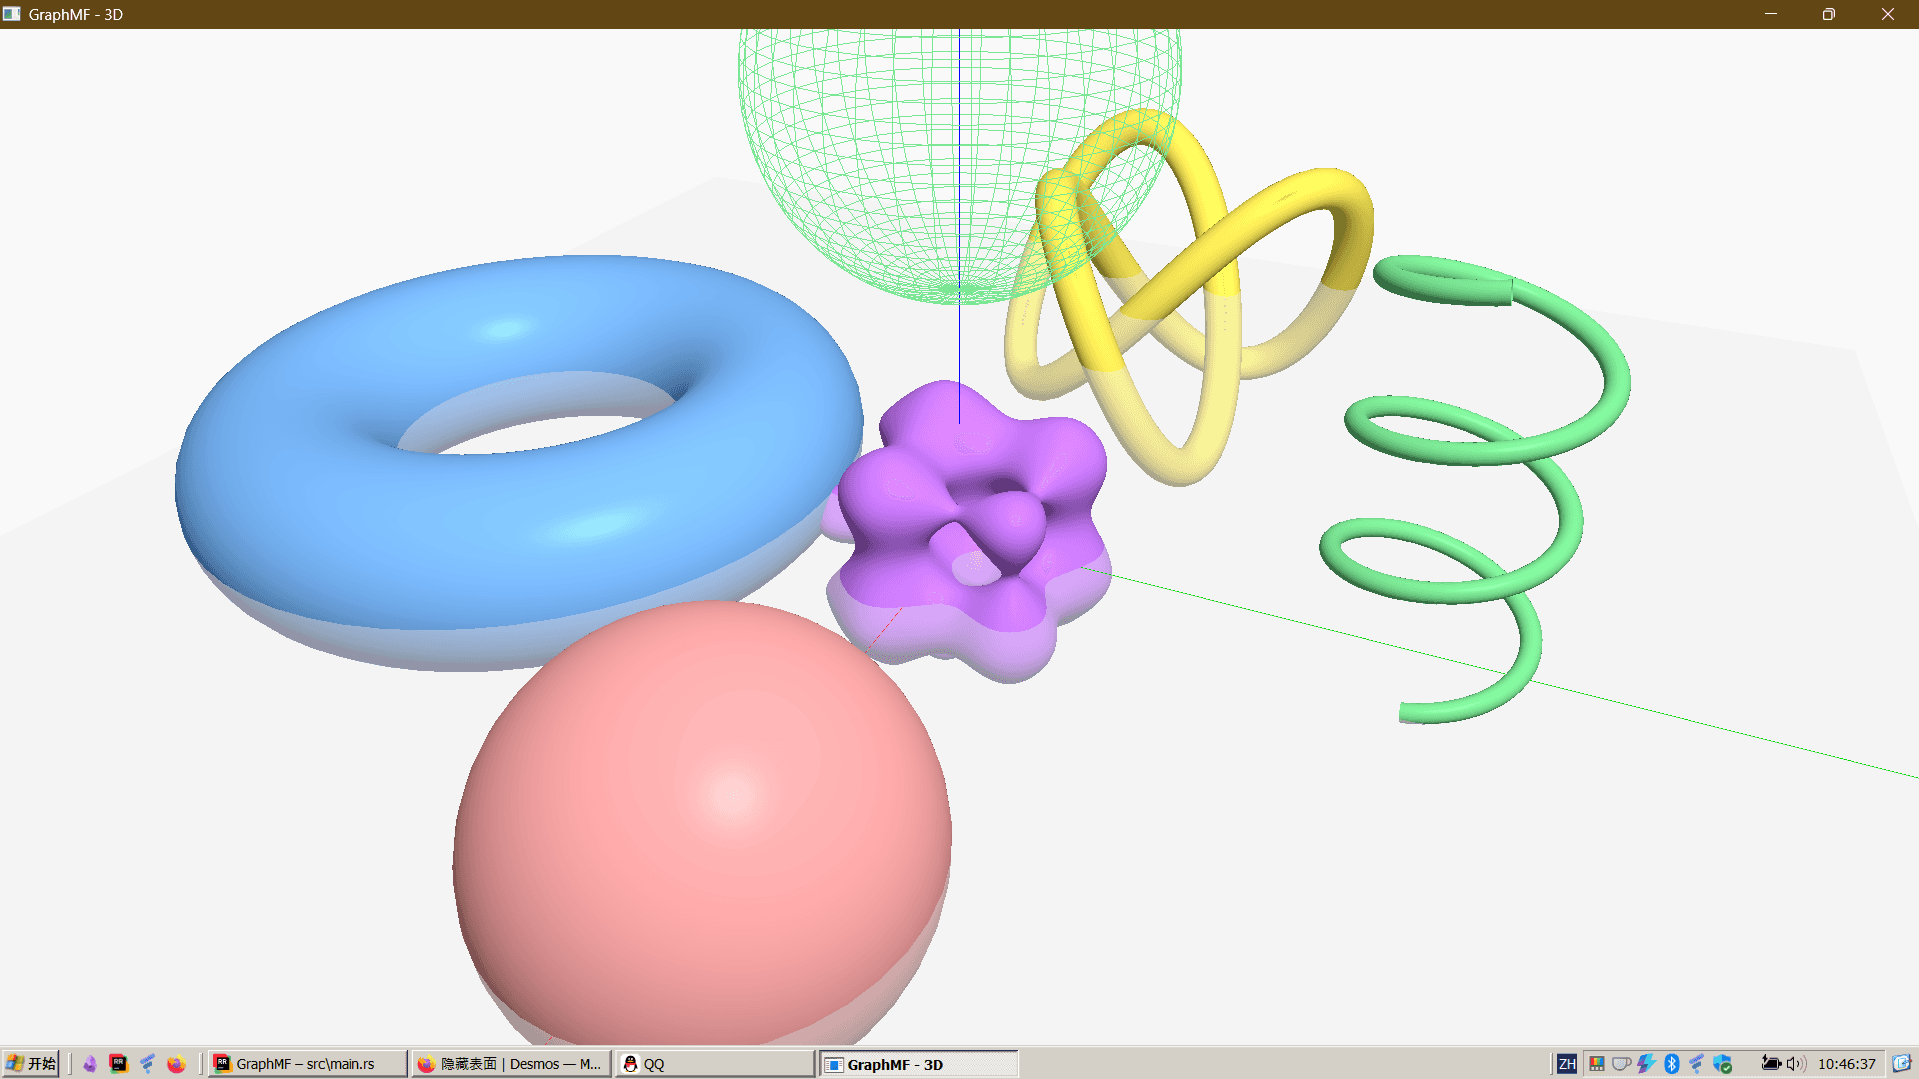Toggle the ZH input language indicator
Screen dimensions: 1919x1079
click(x=1566, y=1063)
